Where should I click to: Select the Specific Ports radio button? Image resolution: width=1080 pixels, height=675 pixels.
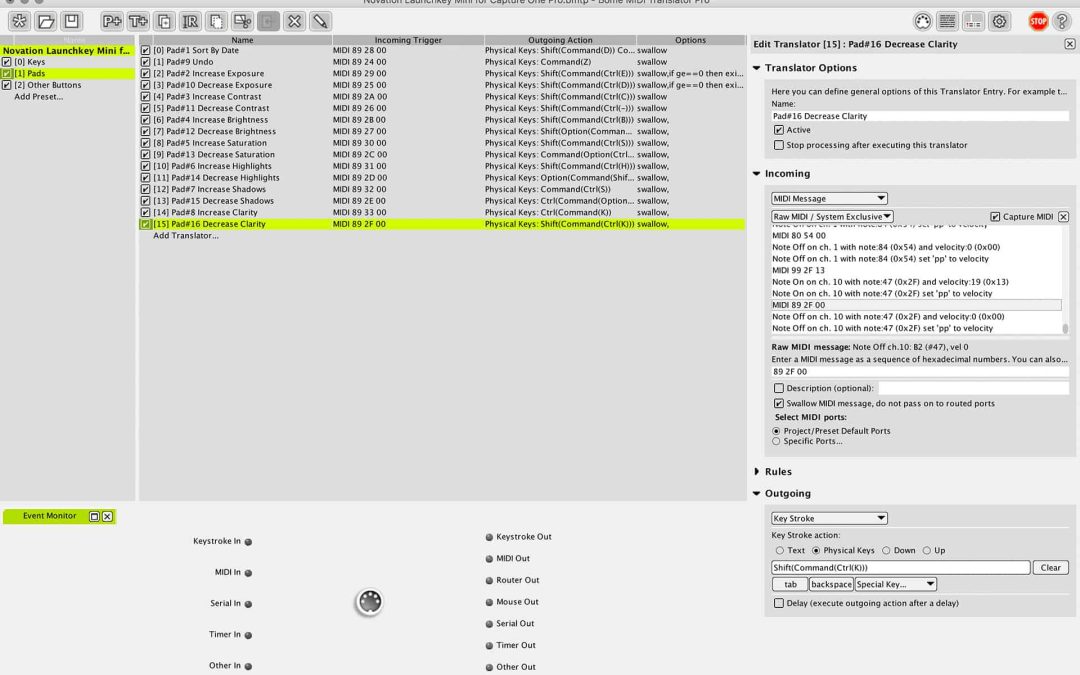click(x=777, y=441)
